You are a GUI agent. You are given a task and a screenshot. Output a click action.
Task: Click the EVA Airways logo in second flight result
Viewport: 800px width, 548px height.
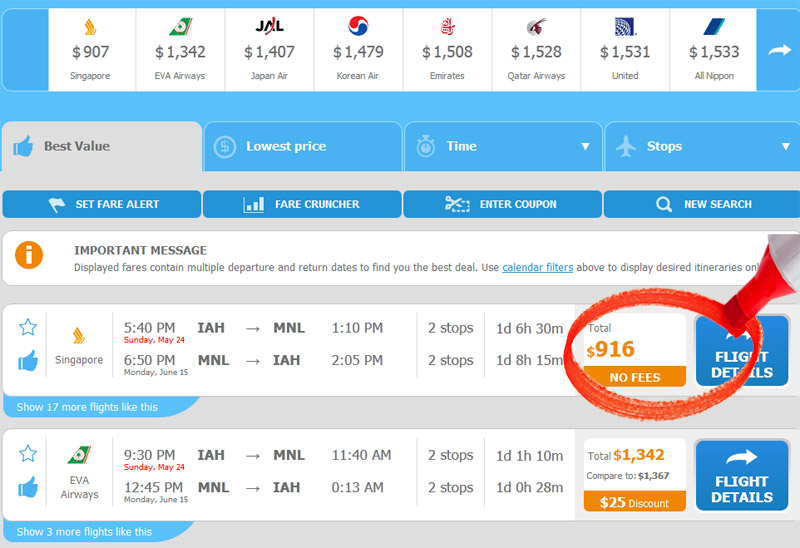point(79,455)
